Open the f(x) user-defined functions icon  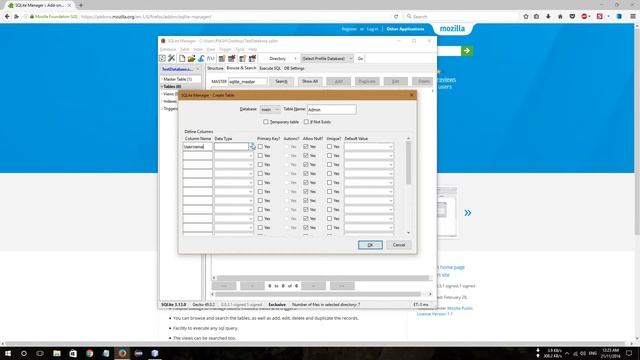[211, 58]
